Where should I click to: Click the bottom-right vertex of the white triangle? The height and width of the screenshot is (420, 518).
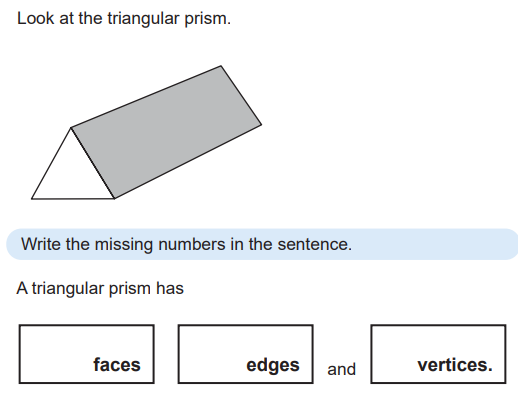tap(114, 199)
